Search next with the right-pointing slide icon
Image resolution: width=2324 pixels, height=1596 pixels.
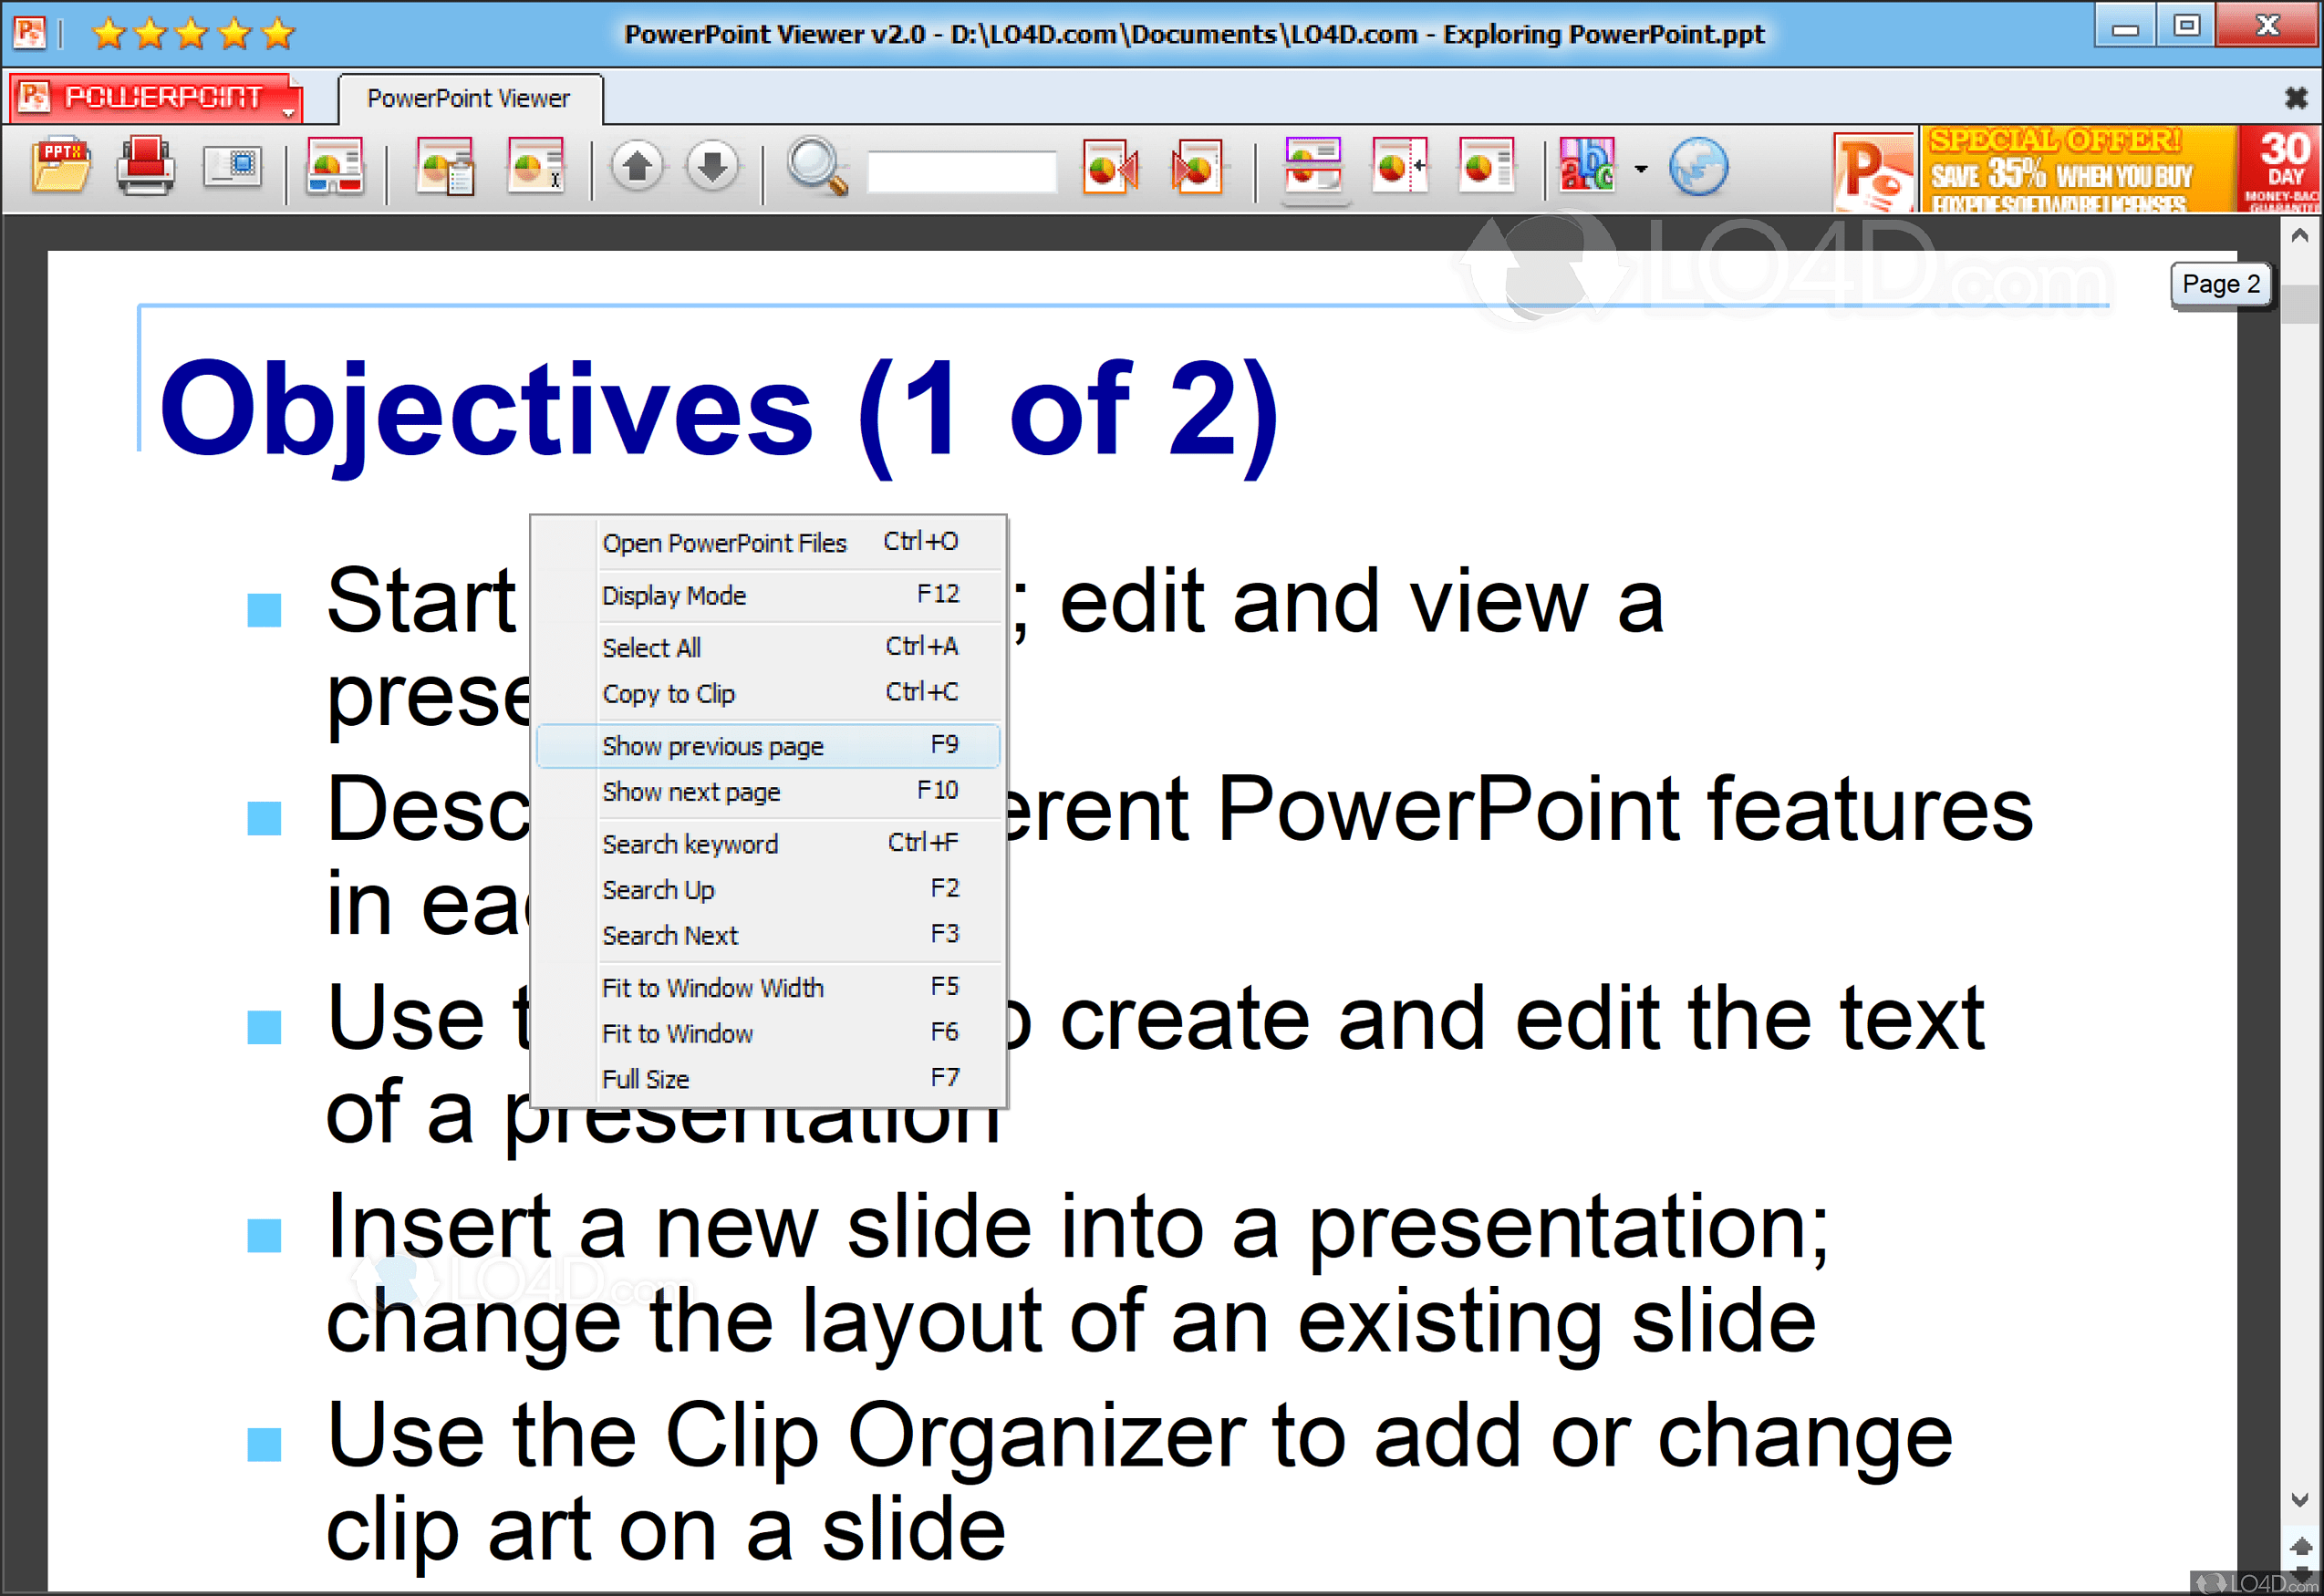tap(1196, 166)
